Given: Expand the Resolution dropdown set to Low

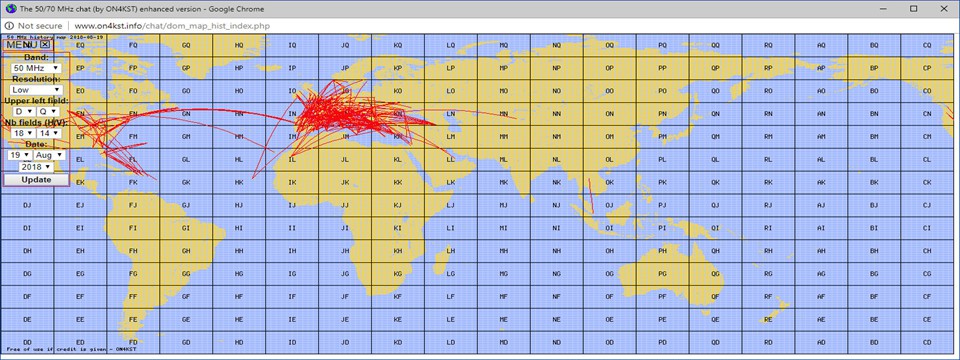Looking at the screenshot, I should coord(37,89).
